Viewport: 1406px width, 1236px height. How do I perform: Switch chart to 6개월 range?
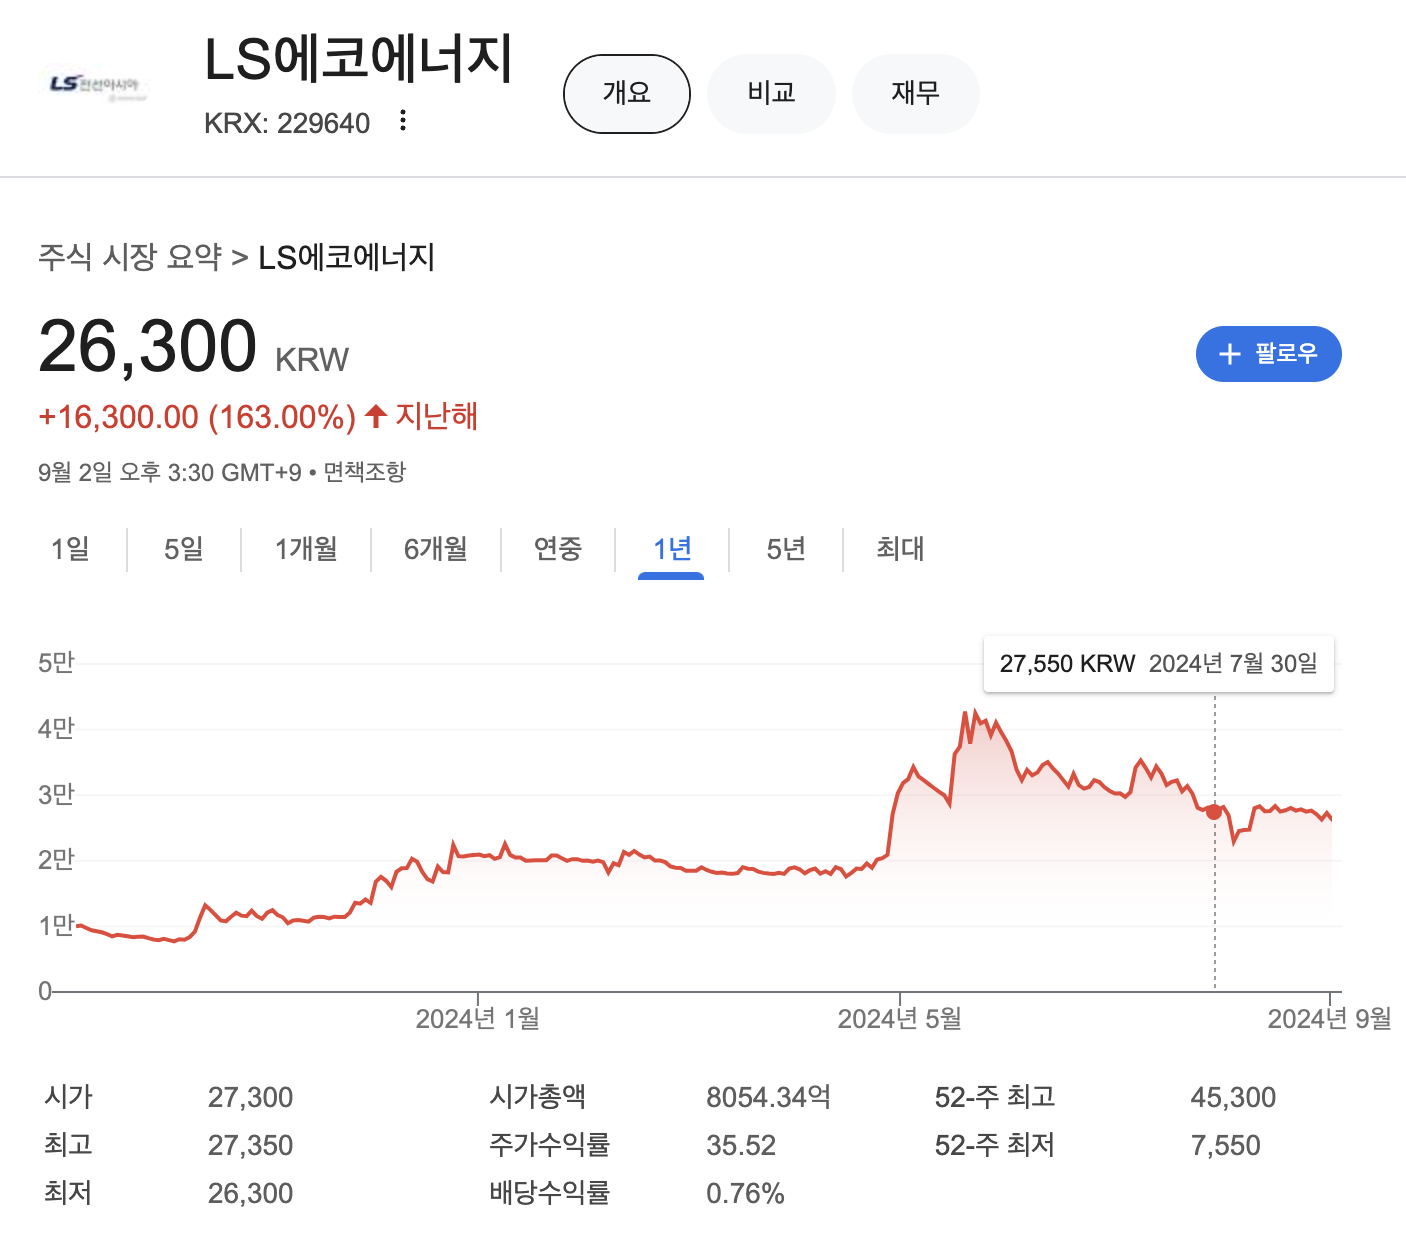pyautogui.click(x=436, y=549)
